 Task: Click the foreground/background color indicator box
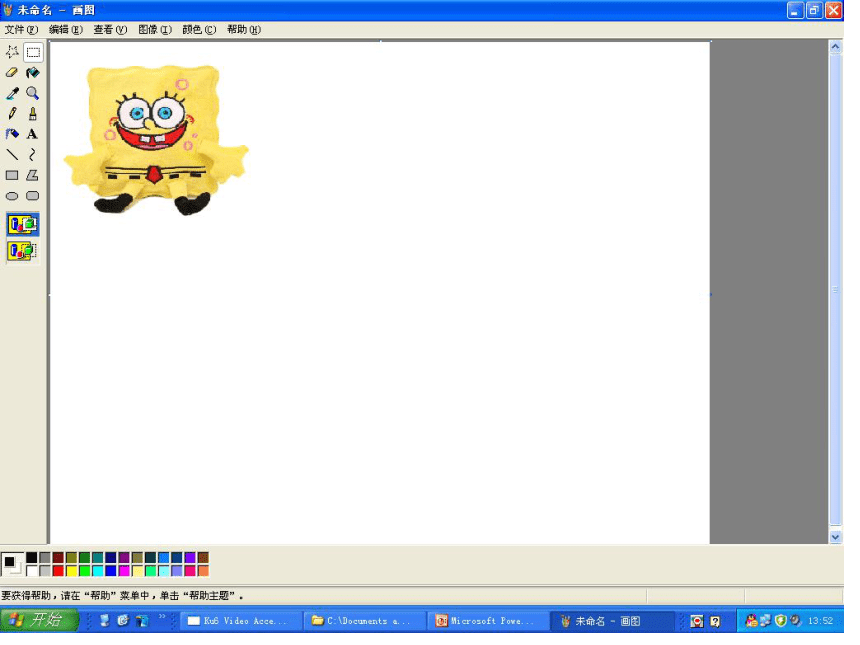tap(12, 564)
